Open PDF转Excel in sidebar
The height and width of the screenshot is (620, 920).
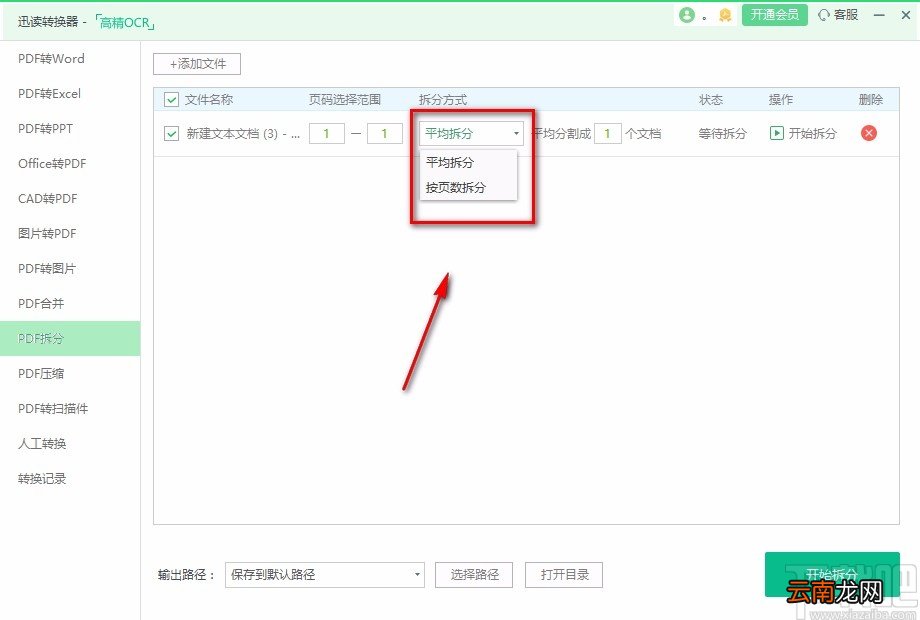tap(70, 94)
